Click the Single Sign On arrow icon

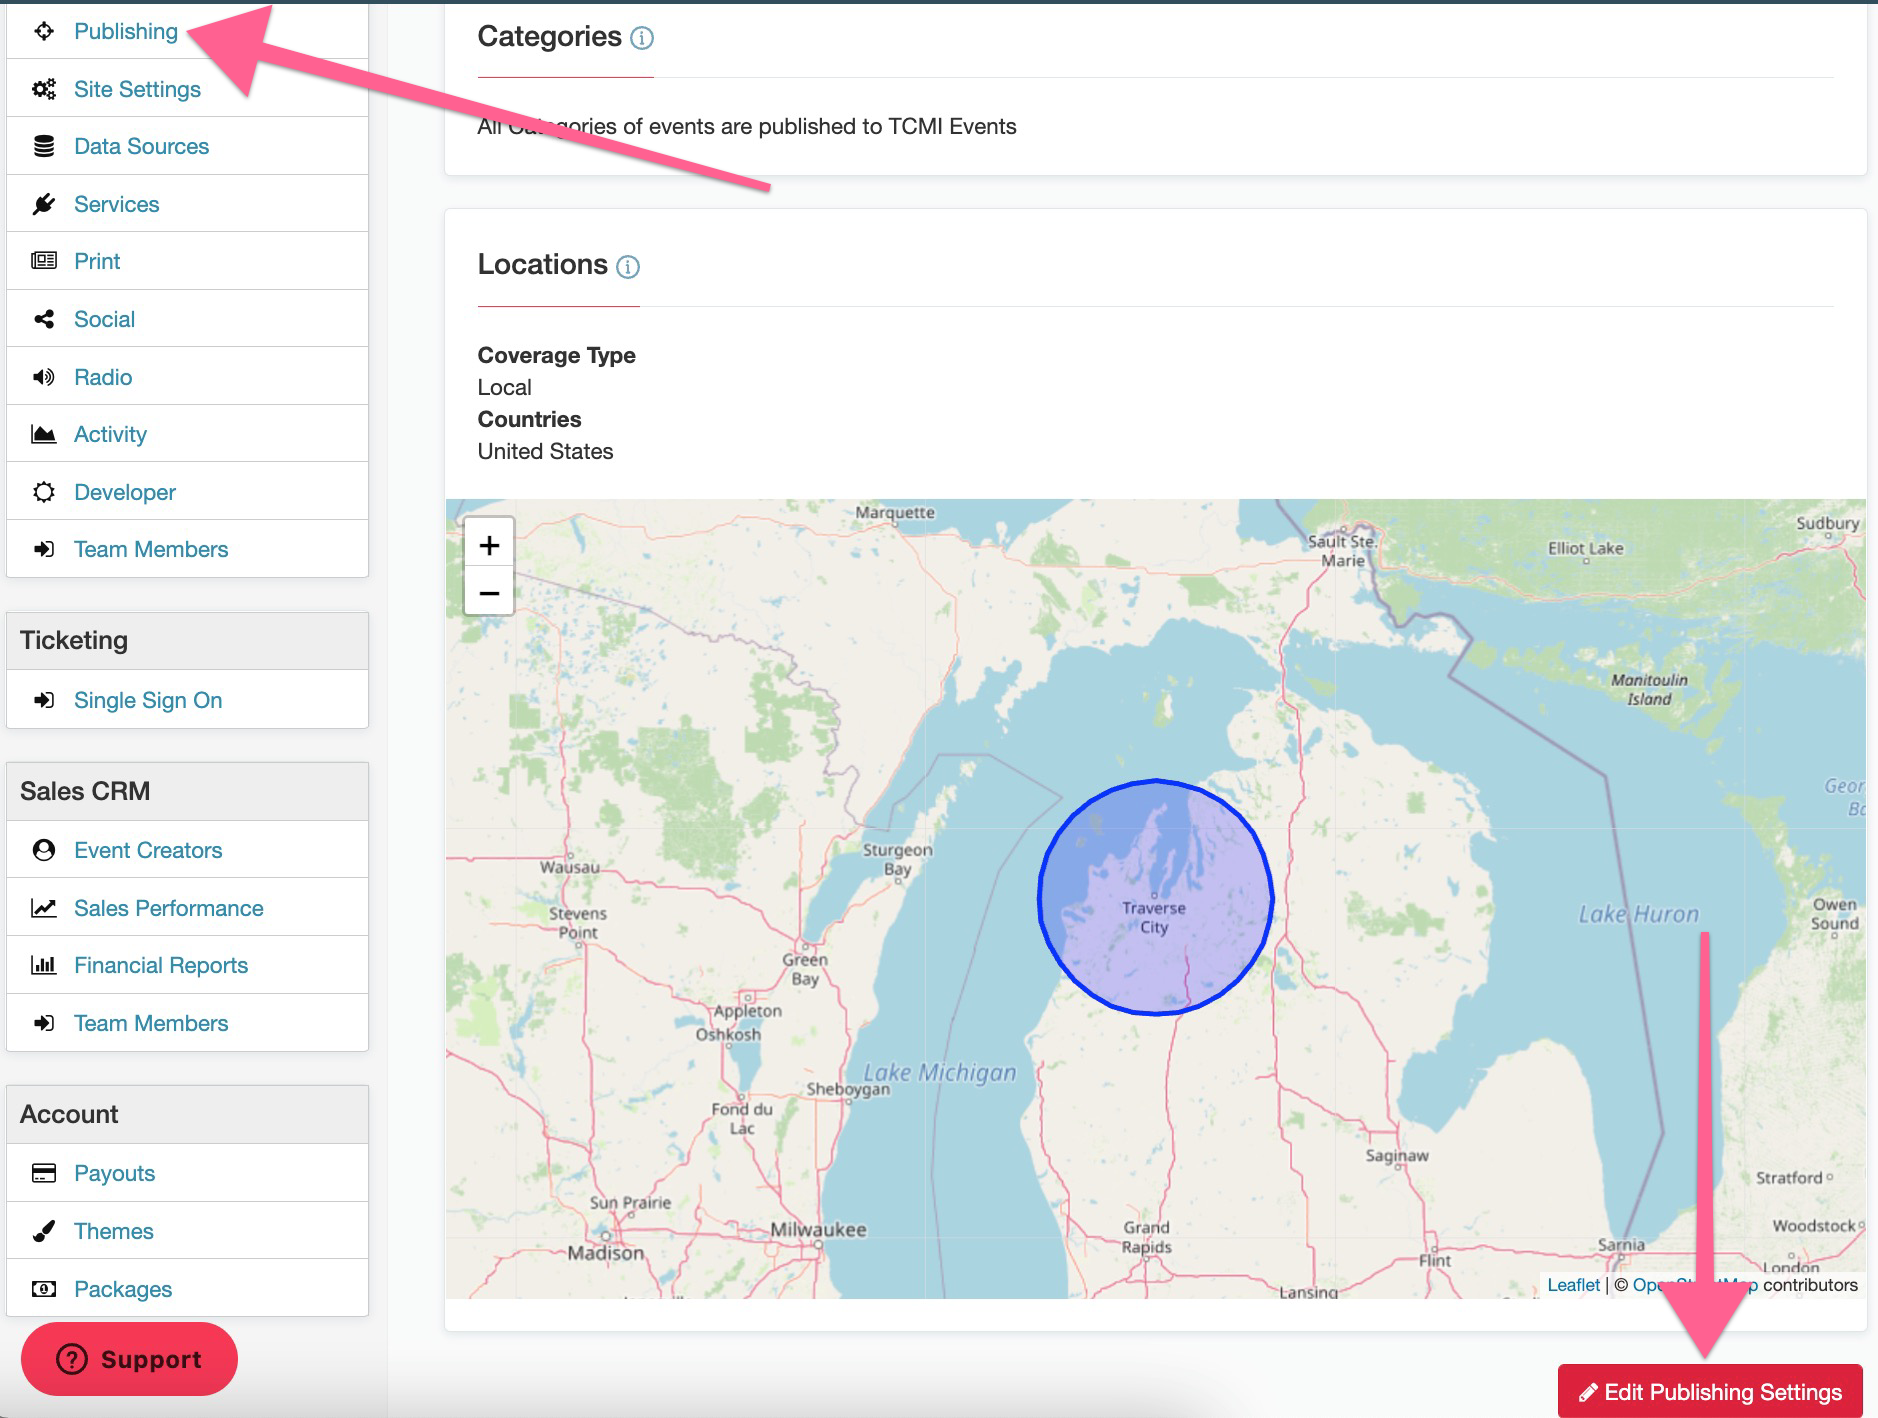44,700
